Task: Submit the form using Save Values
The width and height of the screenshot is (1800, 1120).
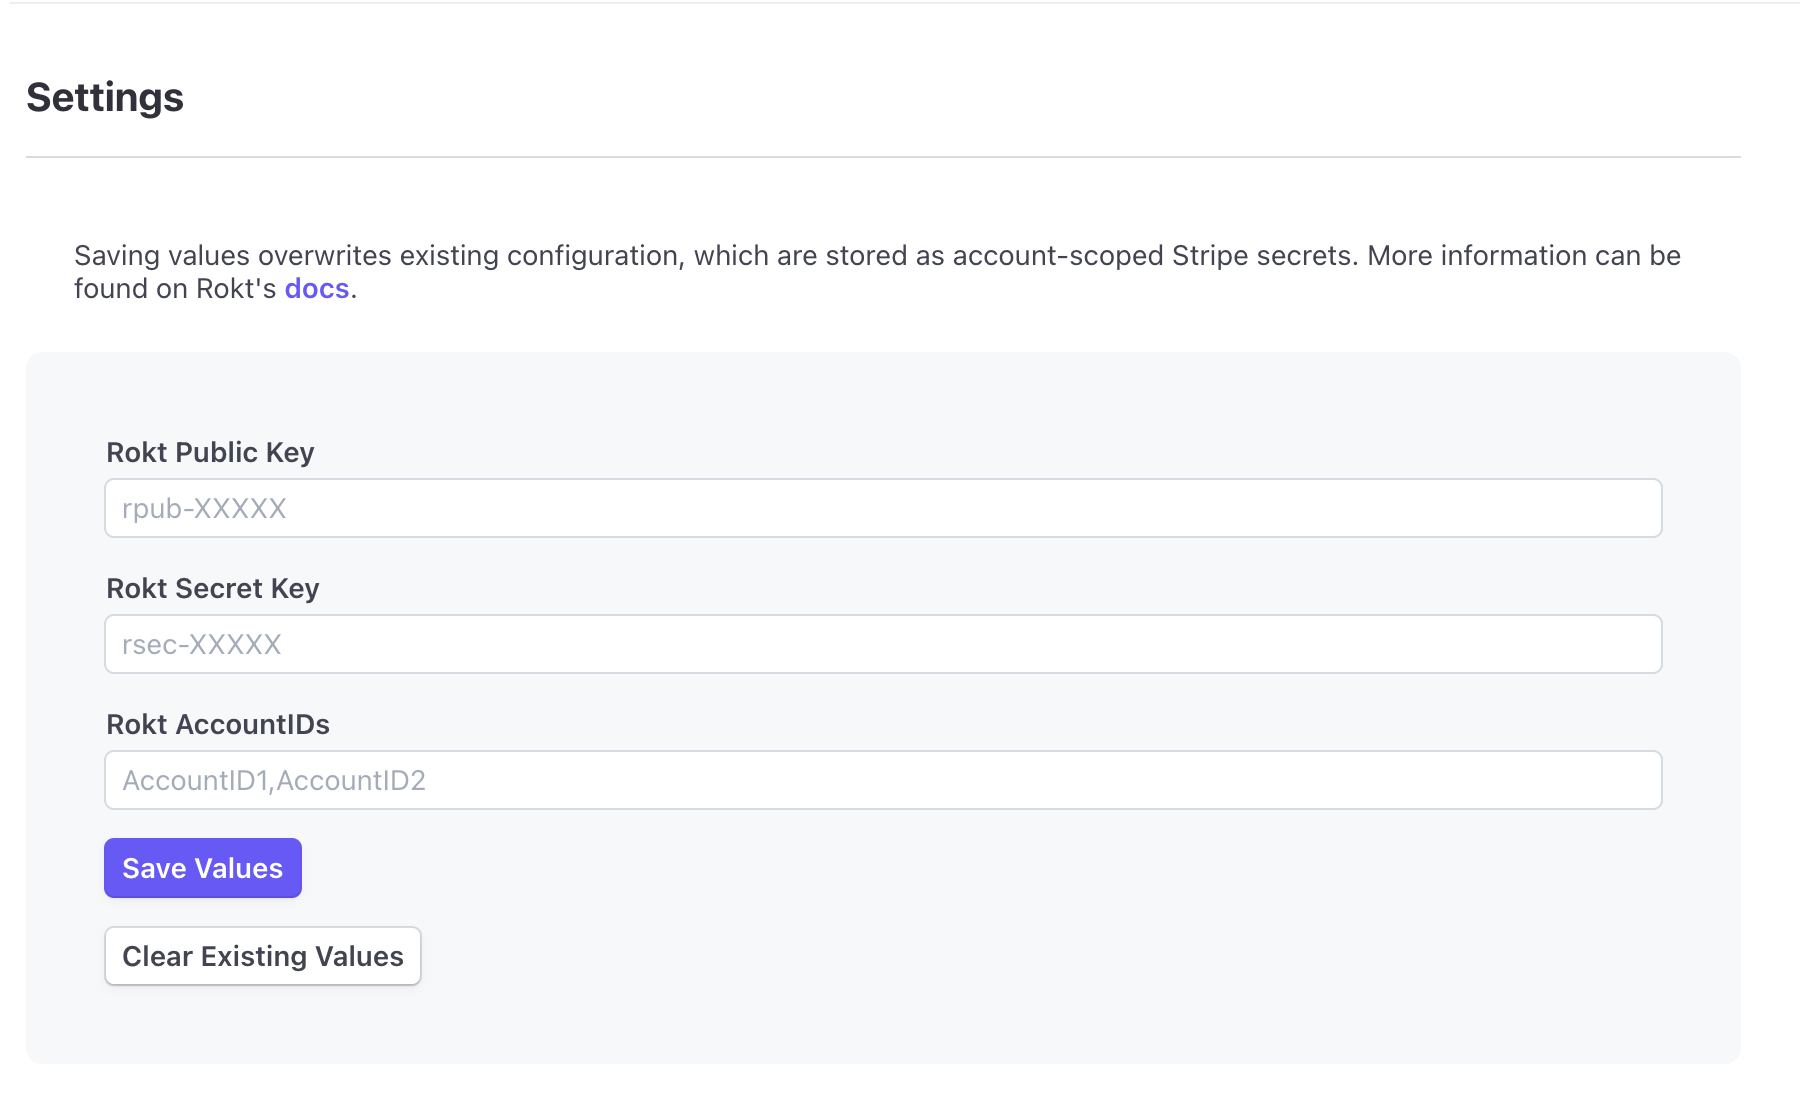Action: 203,868
